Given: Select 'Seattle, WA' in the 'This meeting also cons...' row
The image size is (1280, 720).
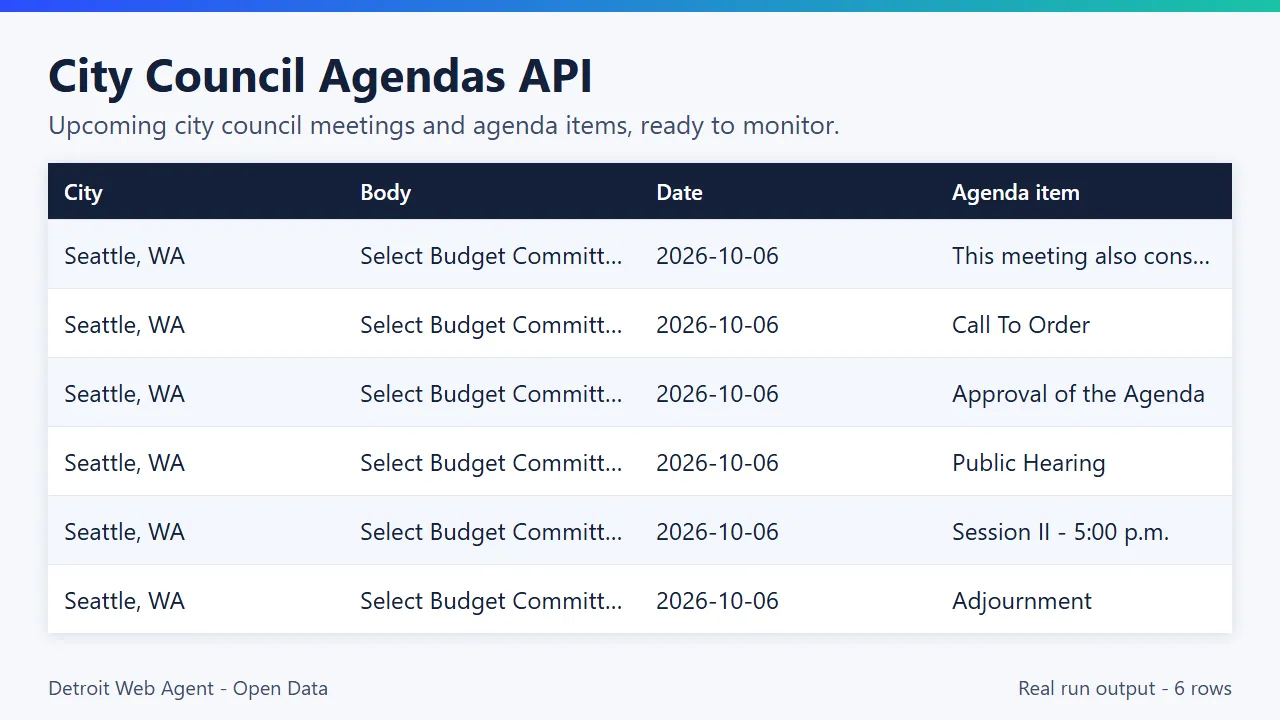Looking at the screenshot, I should [124, 255].
